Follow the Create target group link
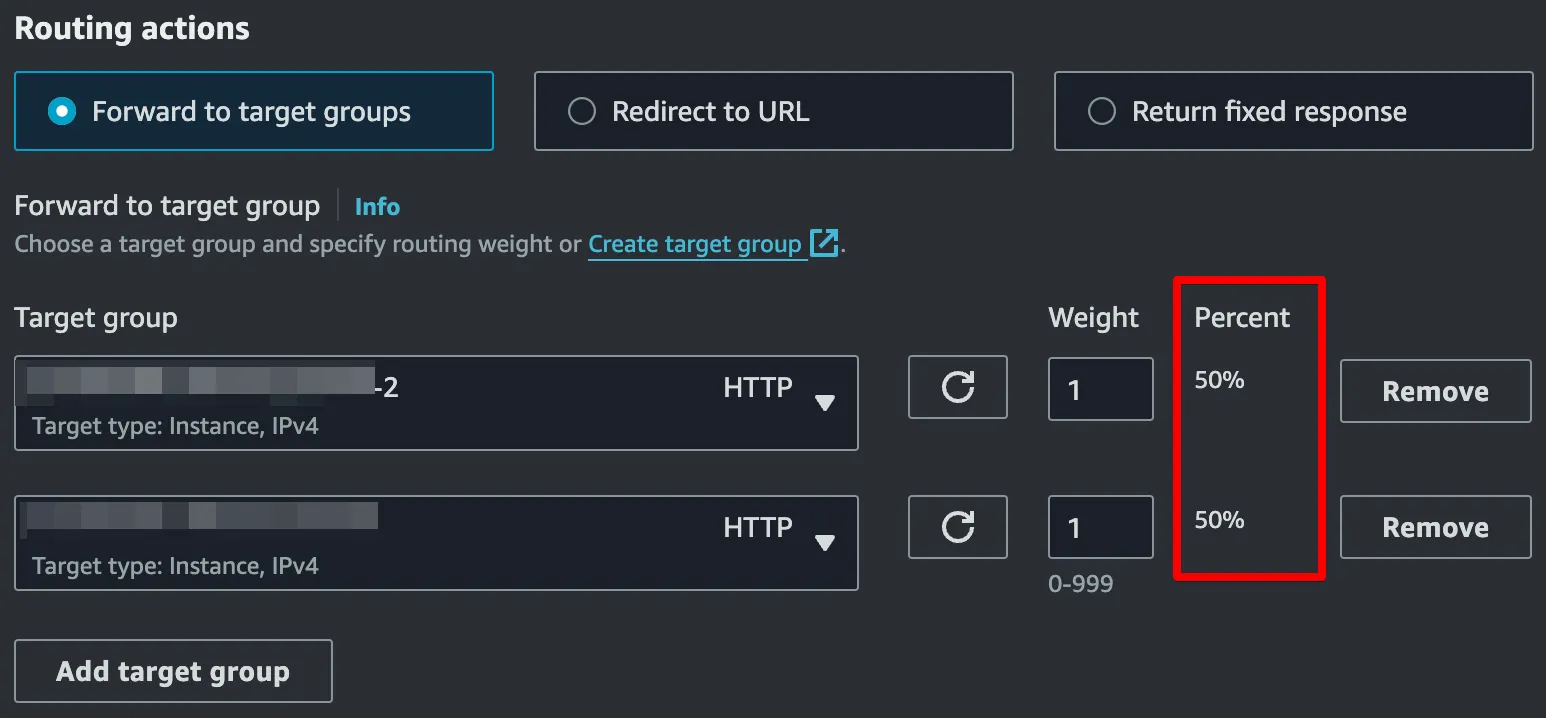1546x718 pixels. (x=695, y=244)
